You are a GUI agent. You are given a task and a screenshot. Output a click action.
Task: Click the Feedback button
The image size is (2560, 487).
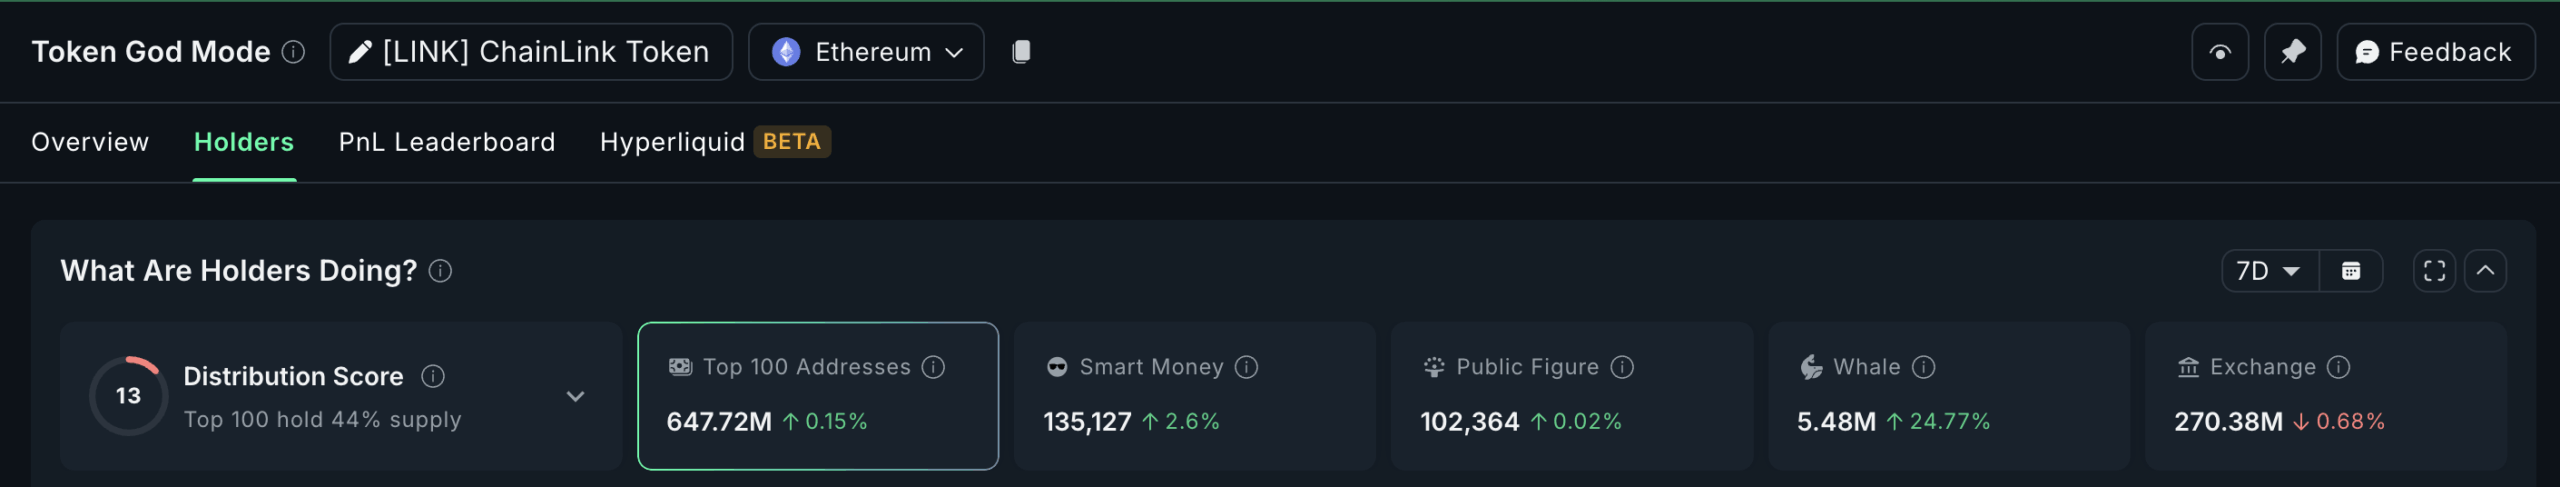pyautogui.click(x=2434, y=52)
